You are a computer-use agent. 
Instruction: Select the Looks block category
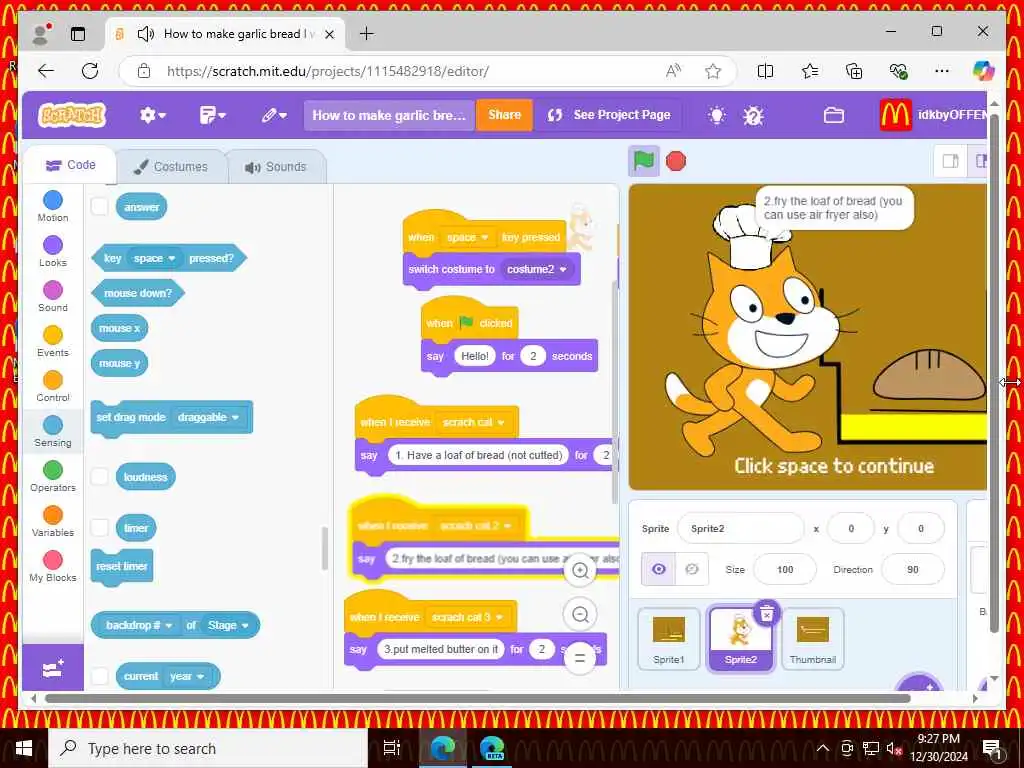[53, 251]
